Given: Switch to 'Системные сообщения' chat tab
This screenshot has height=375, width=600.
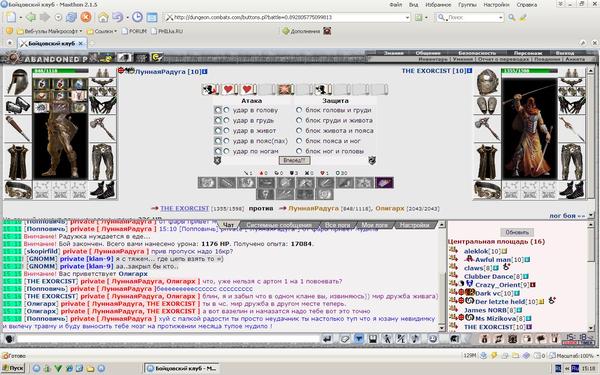Looking at the screenshot, I should coord(279,225).
